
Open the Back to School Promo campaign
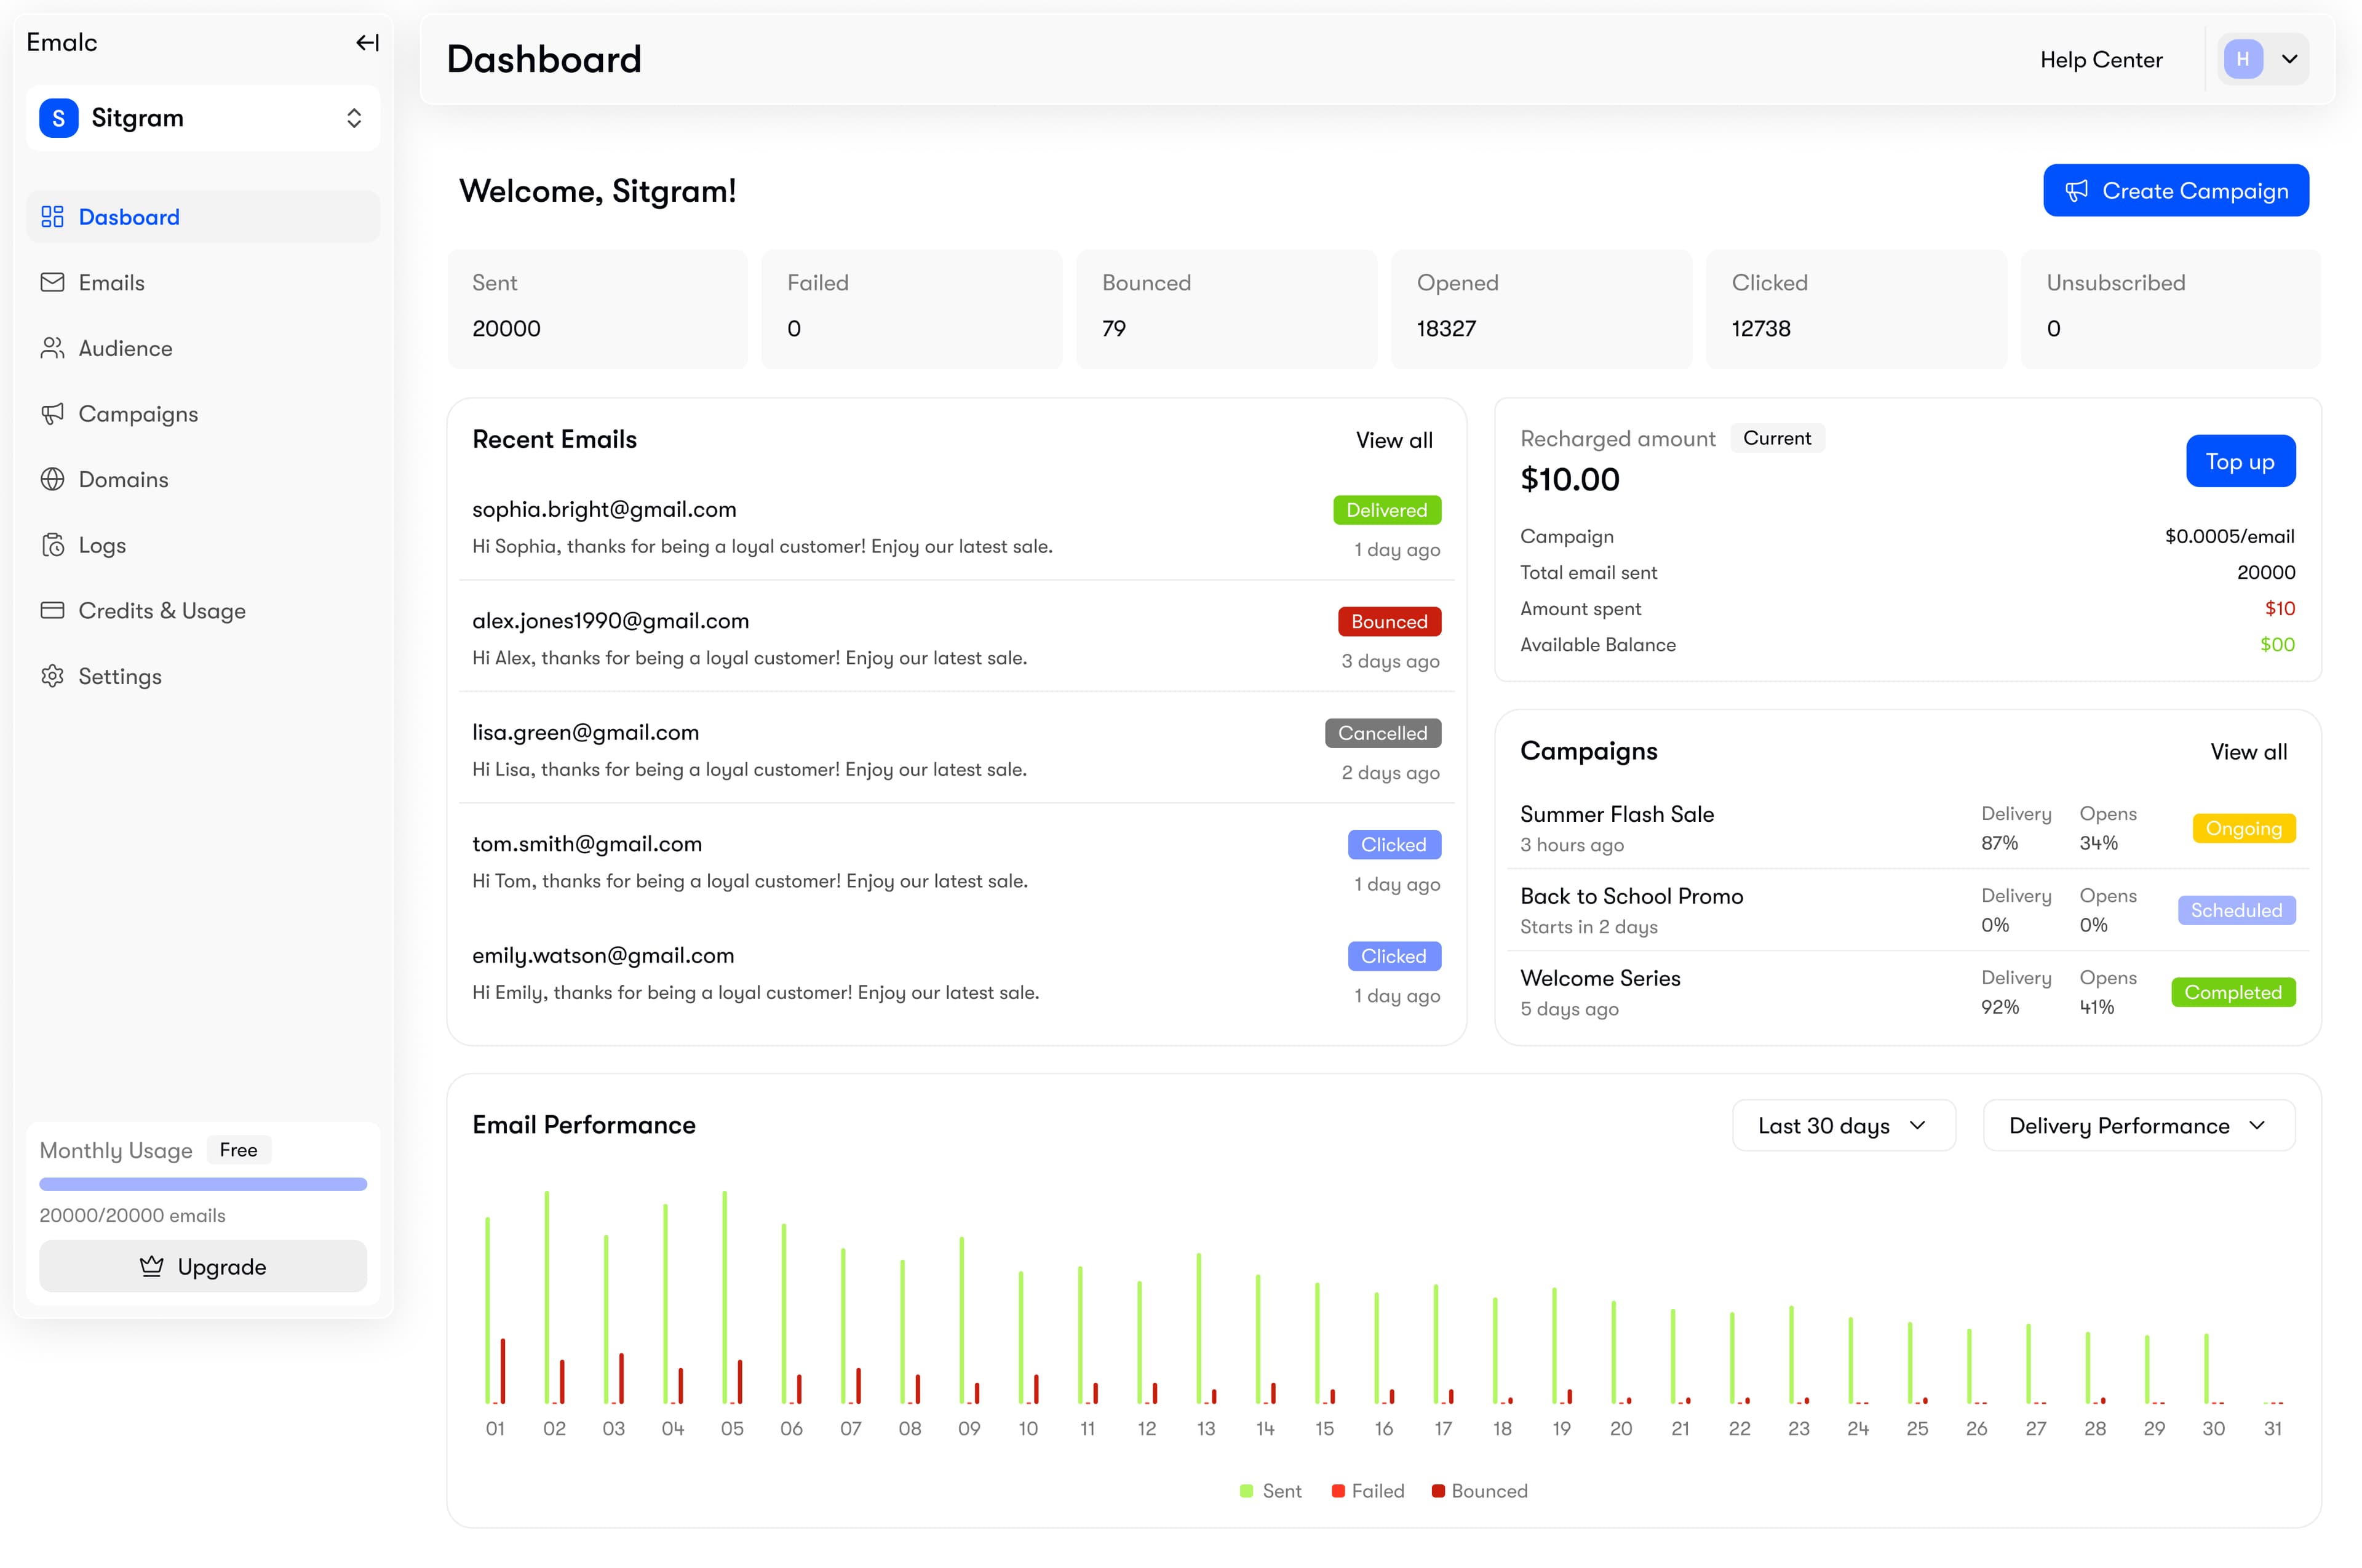pyautogui.click(x=1907, y=910)
